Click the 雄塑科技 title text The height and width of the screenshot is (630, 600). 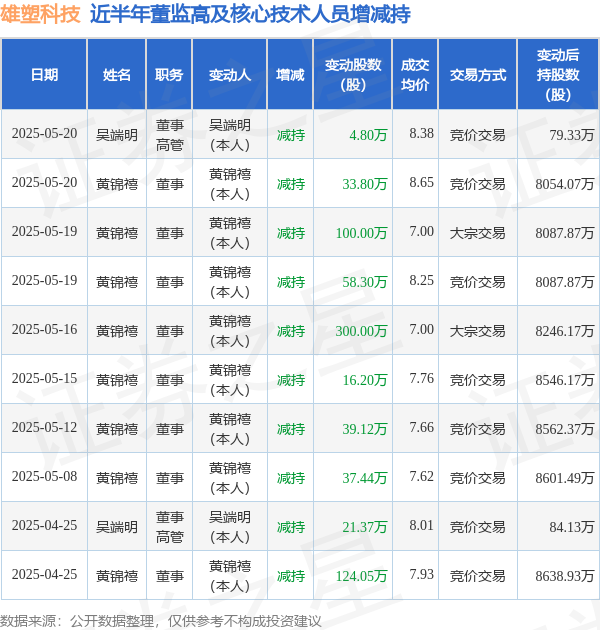40,14
